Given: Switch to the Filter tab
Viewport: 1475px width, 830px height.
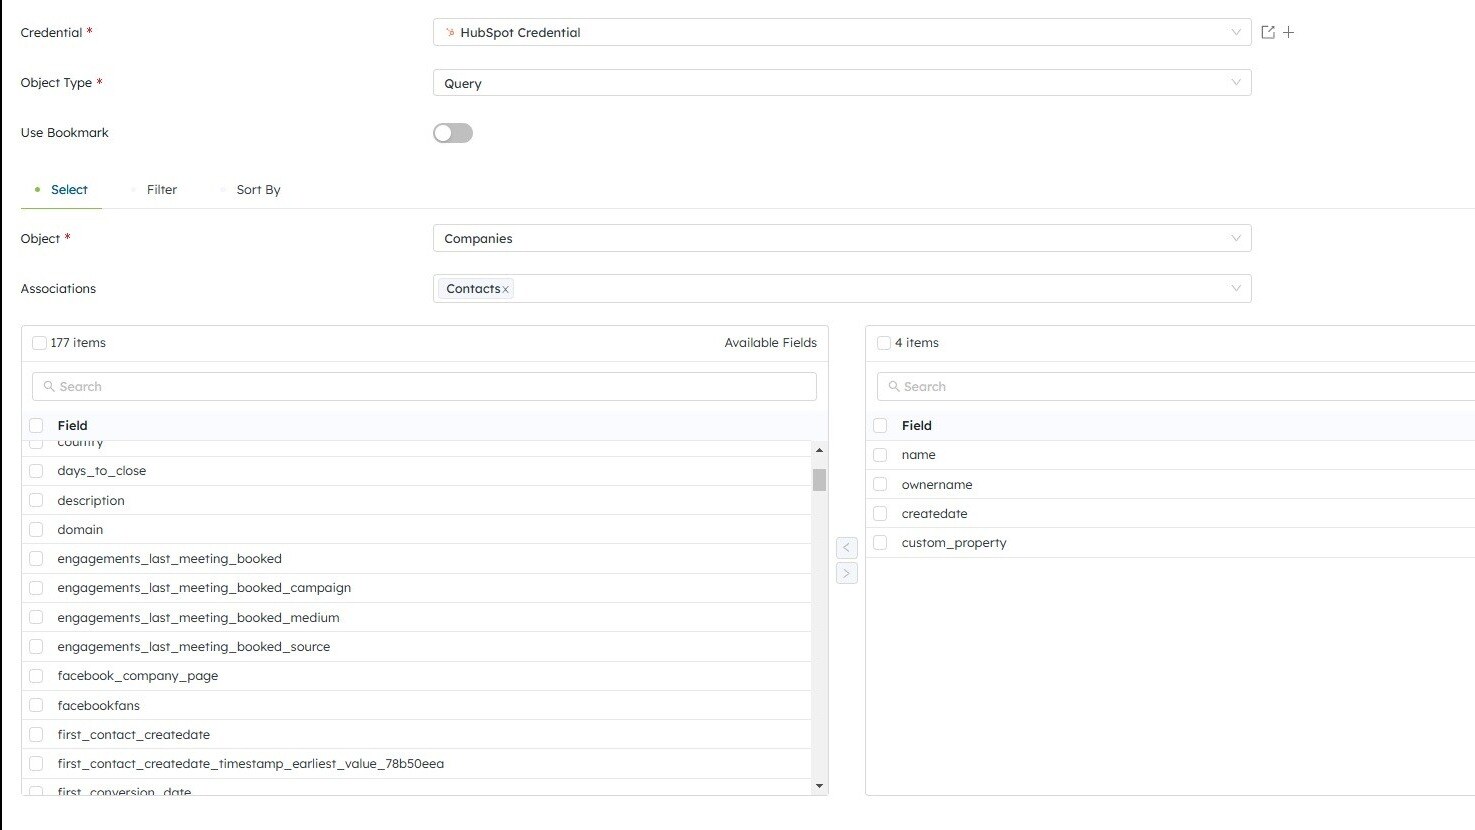Looking at the screenshot, I should [161, 190].
